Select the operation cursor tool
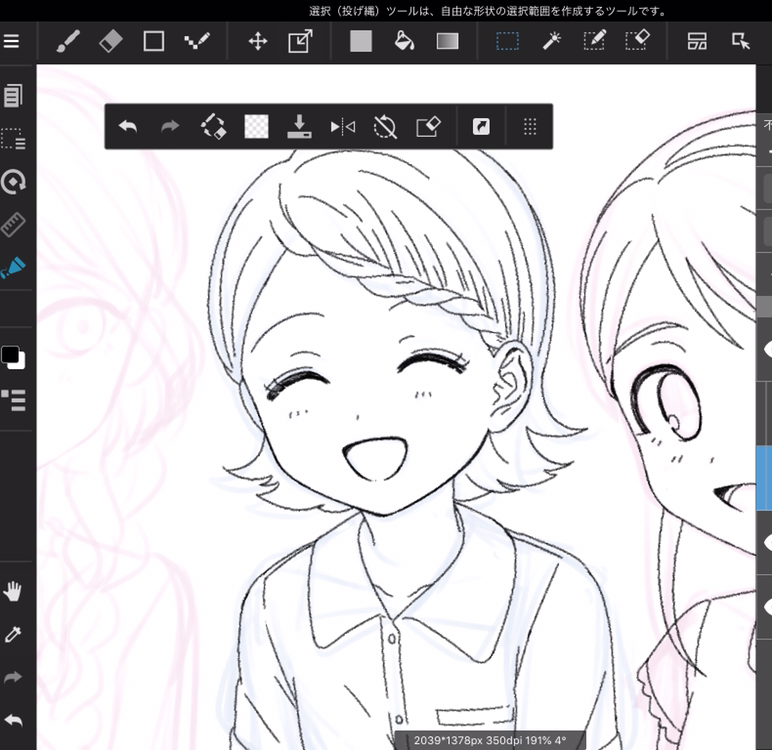Viewport: 772px width, 750px height. pyautogui.click(x=740, y=41)
